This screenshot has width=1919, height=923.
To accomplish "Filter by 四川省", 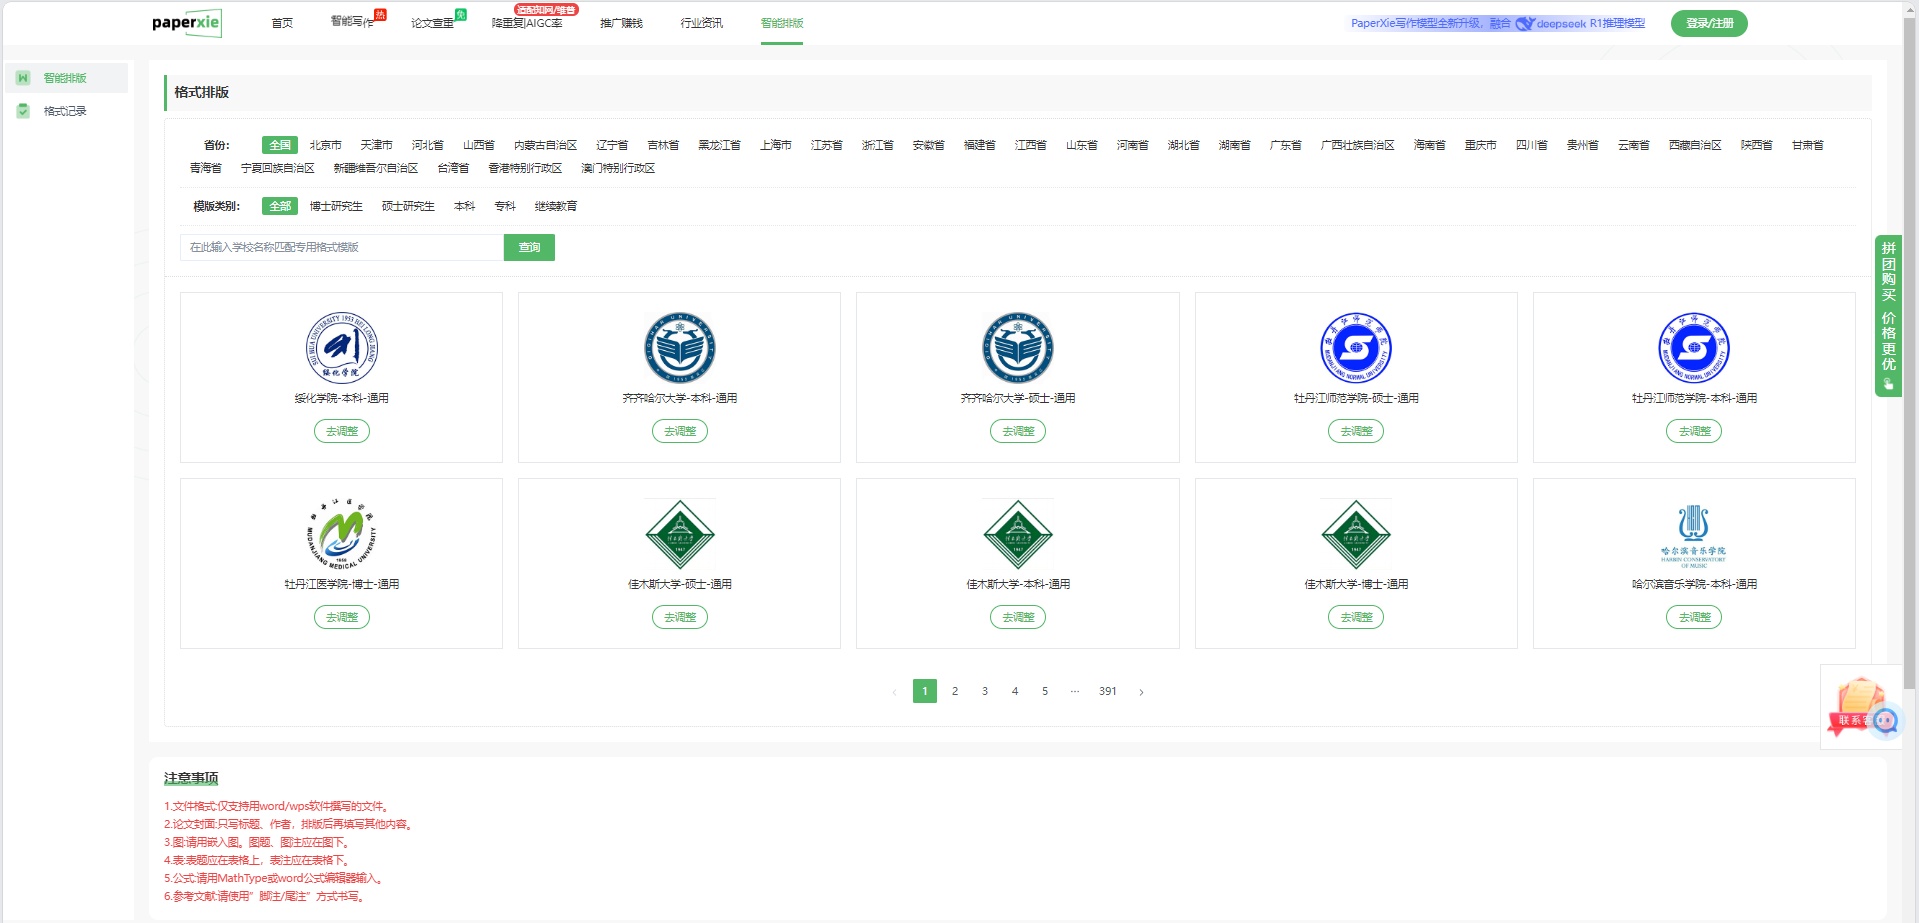I will pyautogui.click(x=1531, y=145).
